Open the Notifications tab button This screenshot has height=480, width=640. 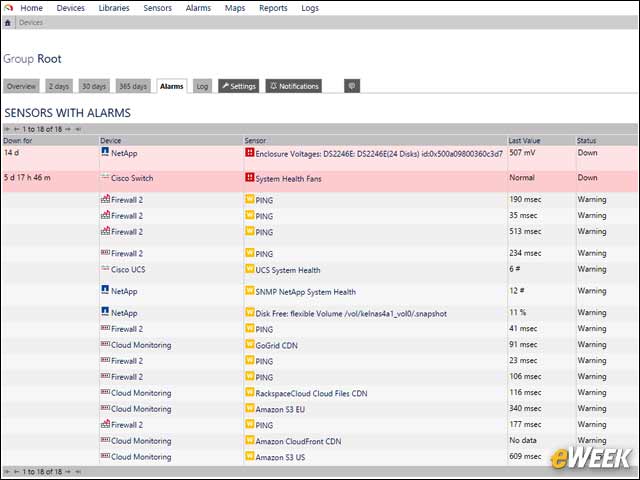294,86
